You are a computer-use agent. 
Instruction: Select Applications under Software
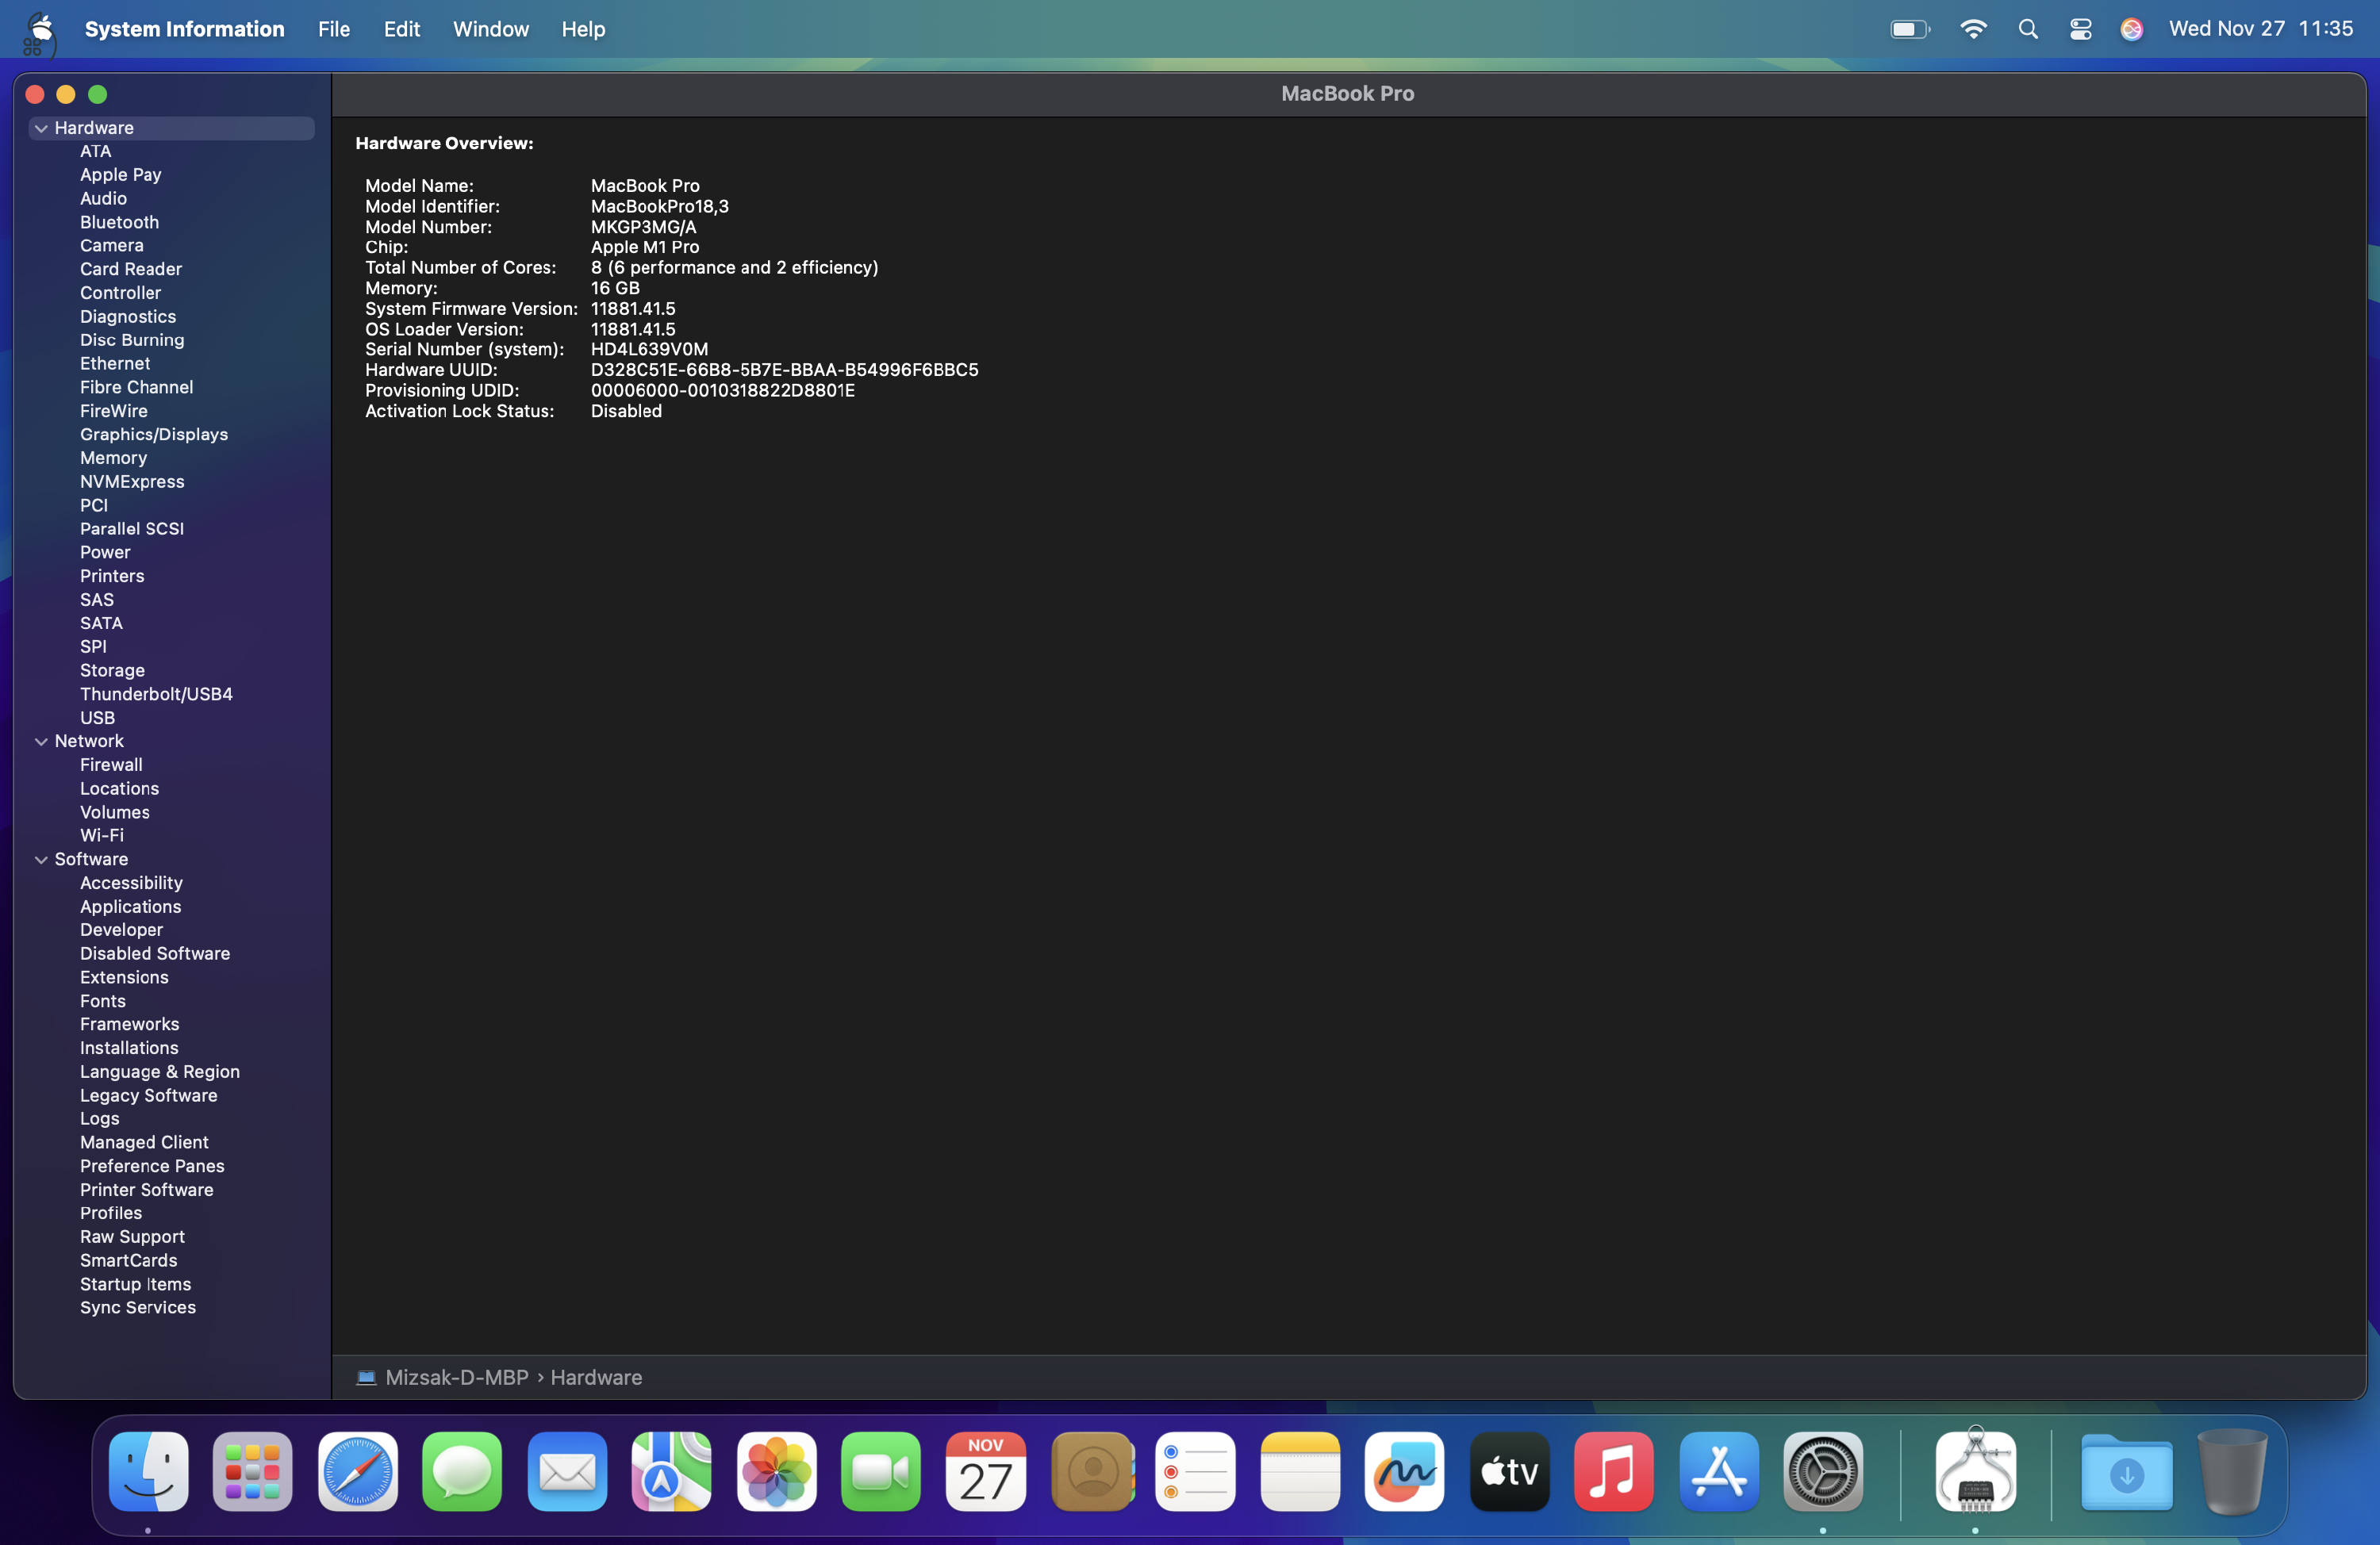click(130, 906)
